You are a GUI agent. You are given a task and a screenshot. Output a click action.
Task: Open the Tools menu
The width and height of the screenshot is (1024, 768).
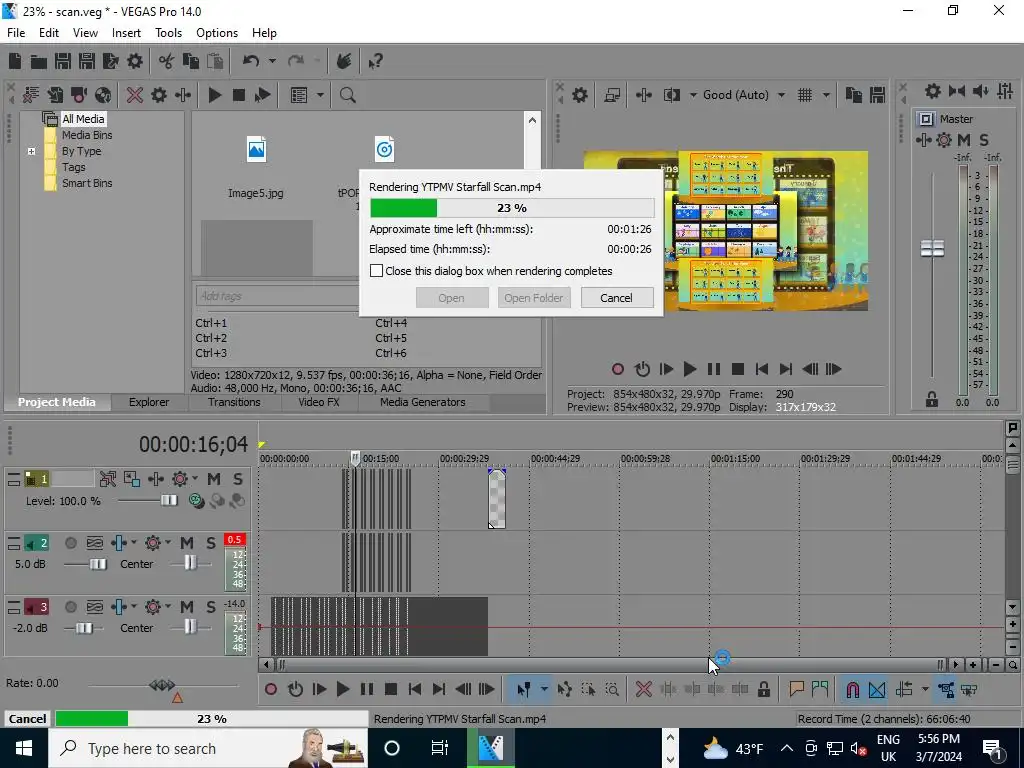[x=168, y=33]
